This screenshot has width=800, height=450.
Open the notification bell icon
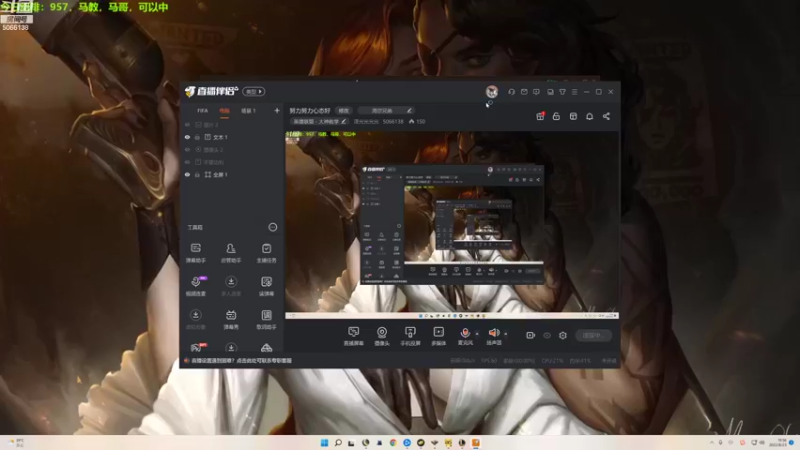point(589,116)
